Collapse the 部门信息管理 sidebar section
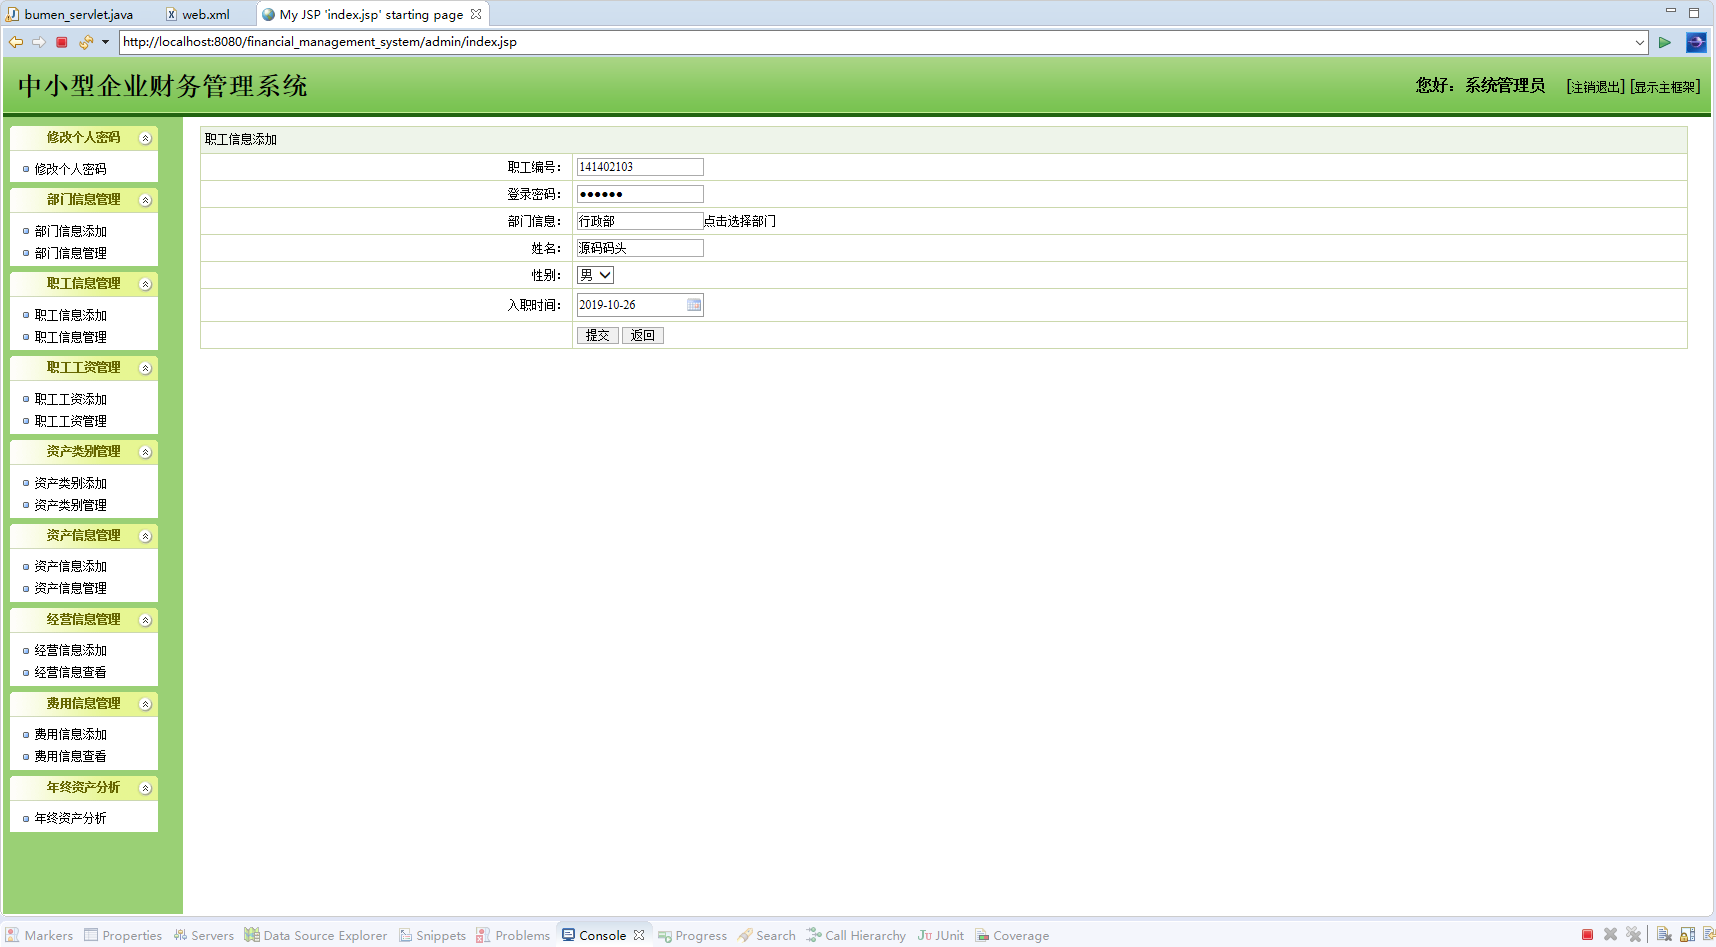The image size is (1716, 947). [146, 199]
